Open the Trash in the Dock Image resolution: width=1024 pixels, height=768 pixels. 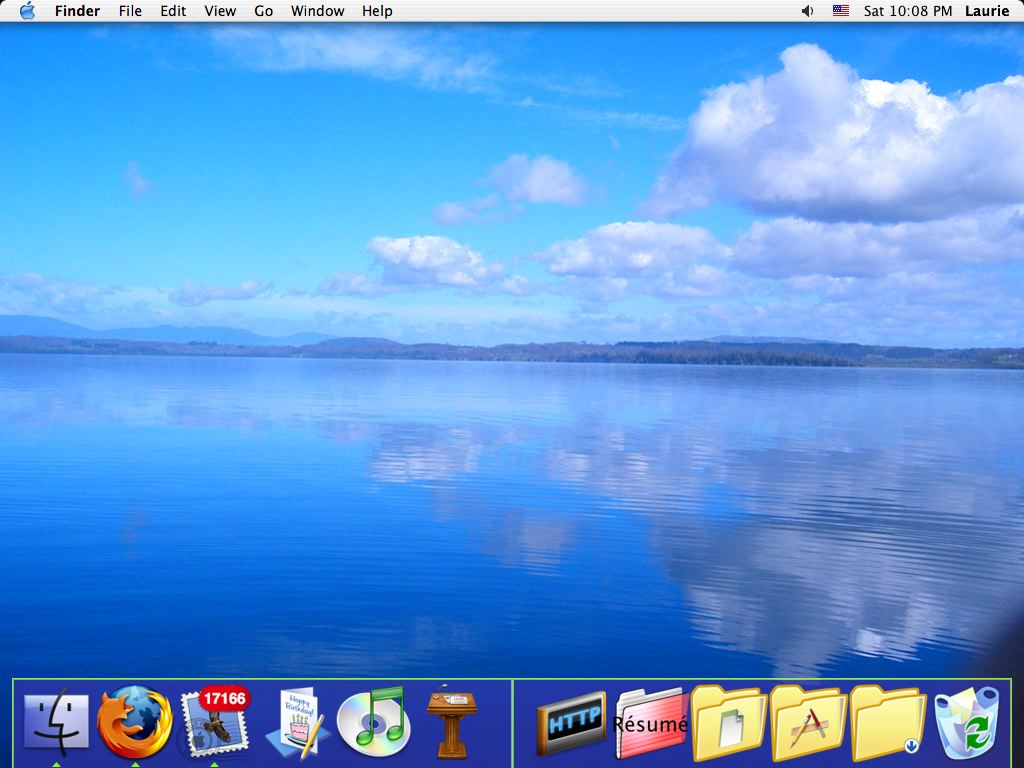coord(967,722)
